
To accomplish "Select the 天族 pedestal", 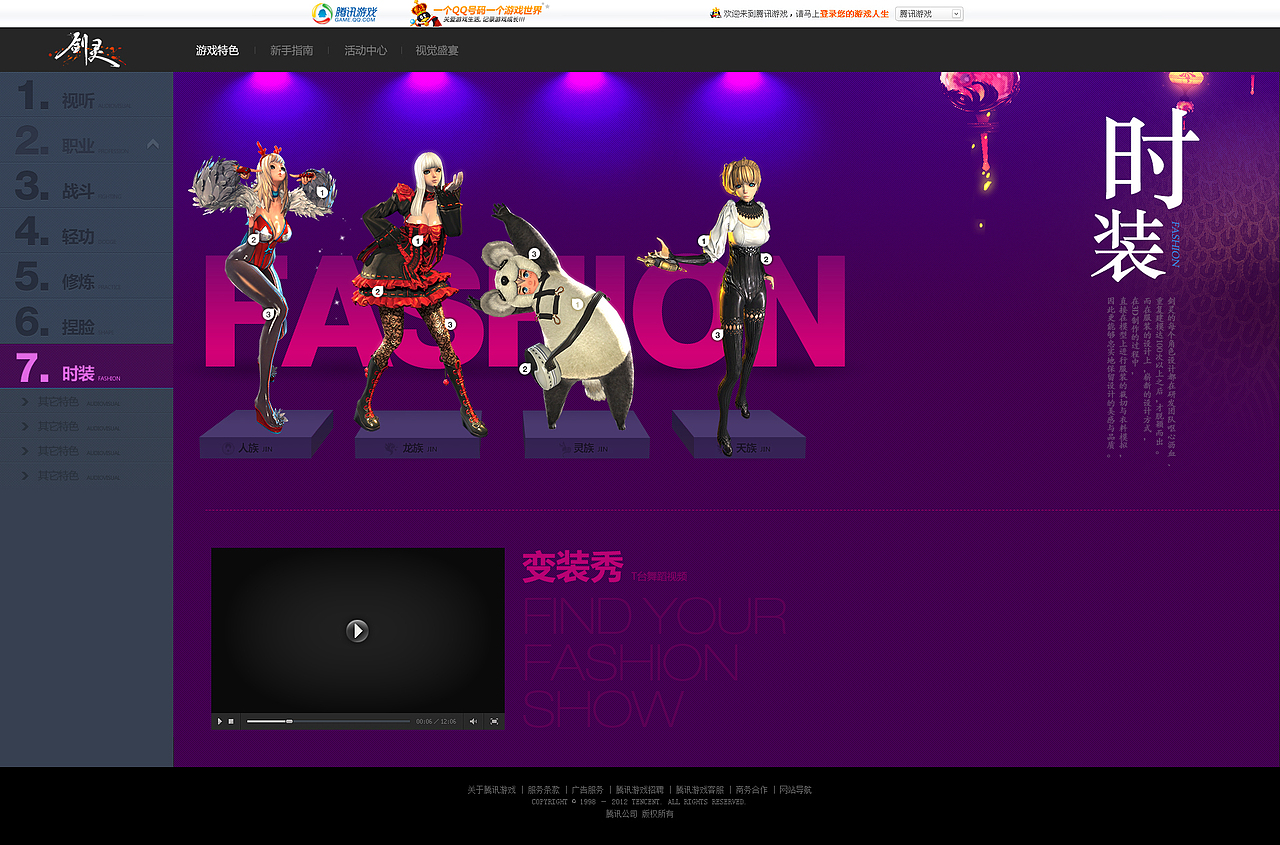I will click(739, 436).
